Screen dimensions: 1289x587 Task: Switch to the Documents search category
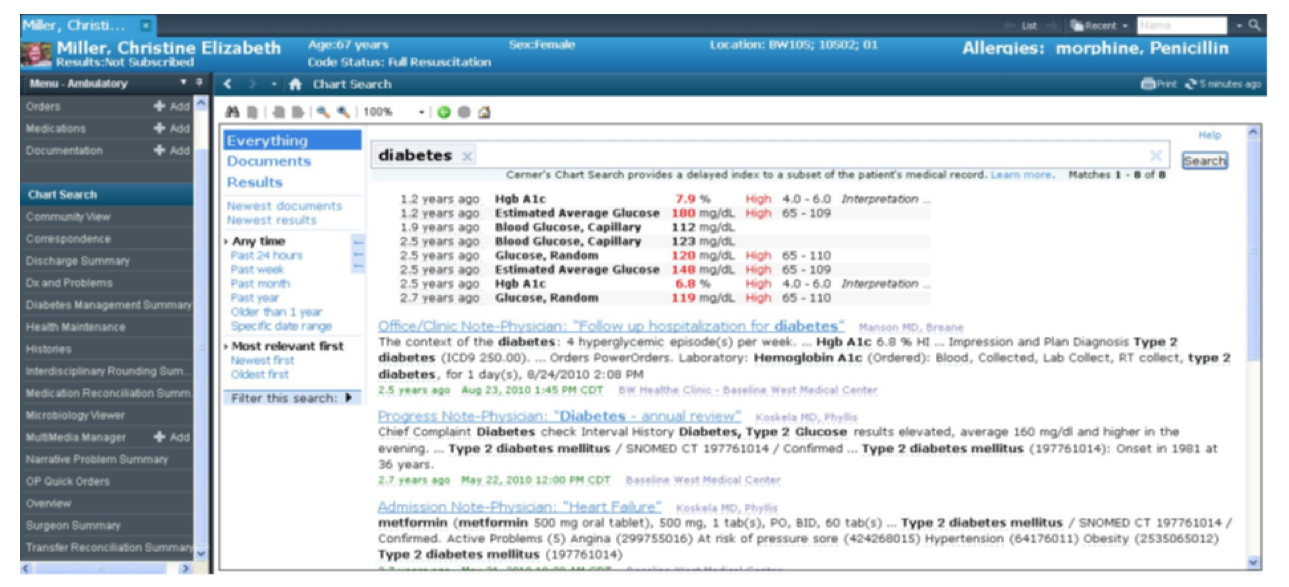268,161
